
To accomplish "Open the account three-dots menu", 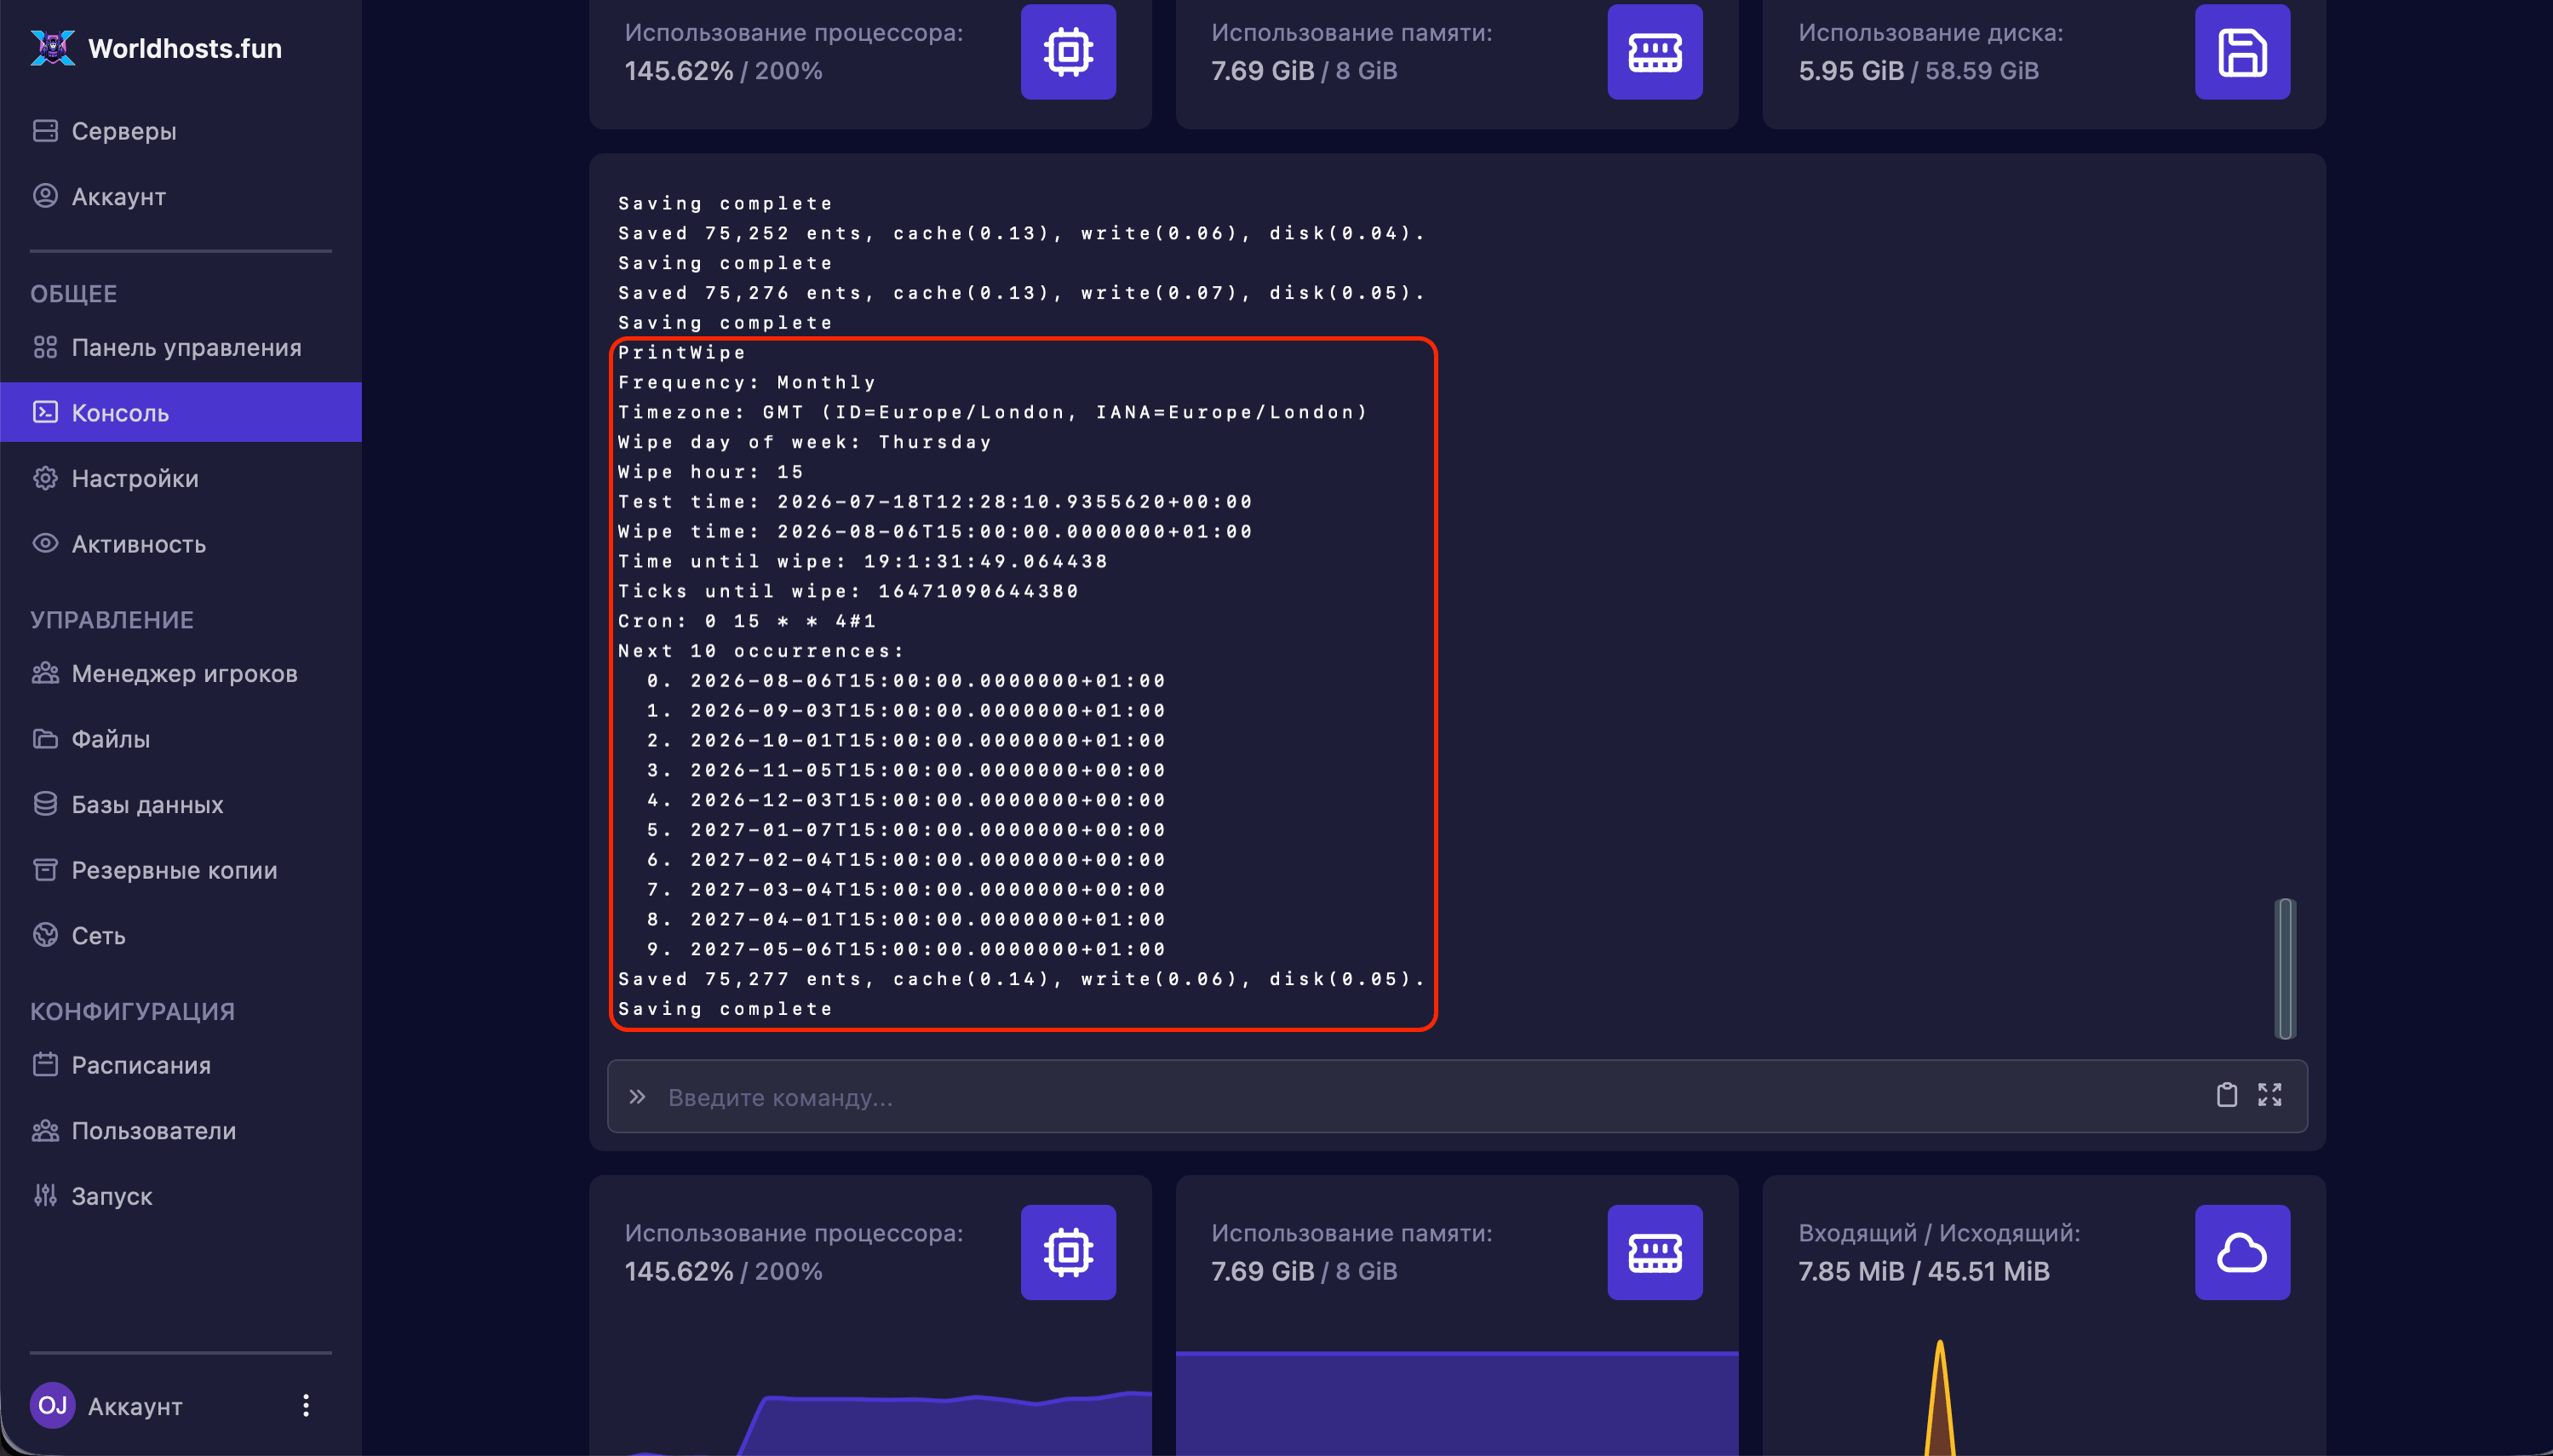I will [306, 1405].
